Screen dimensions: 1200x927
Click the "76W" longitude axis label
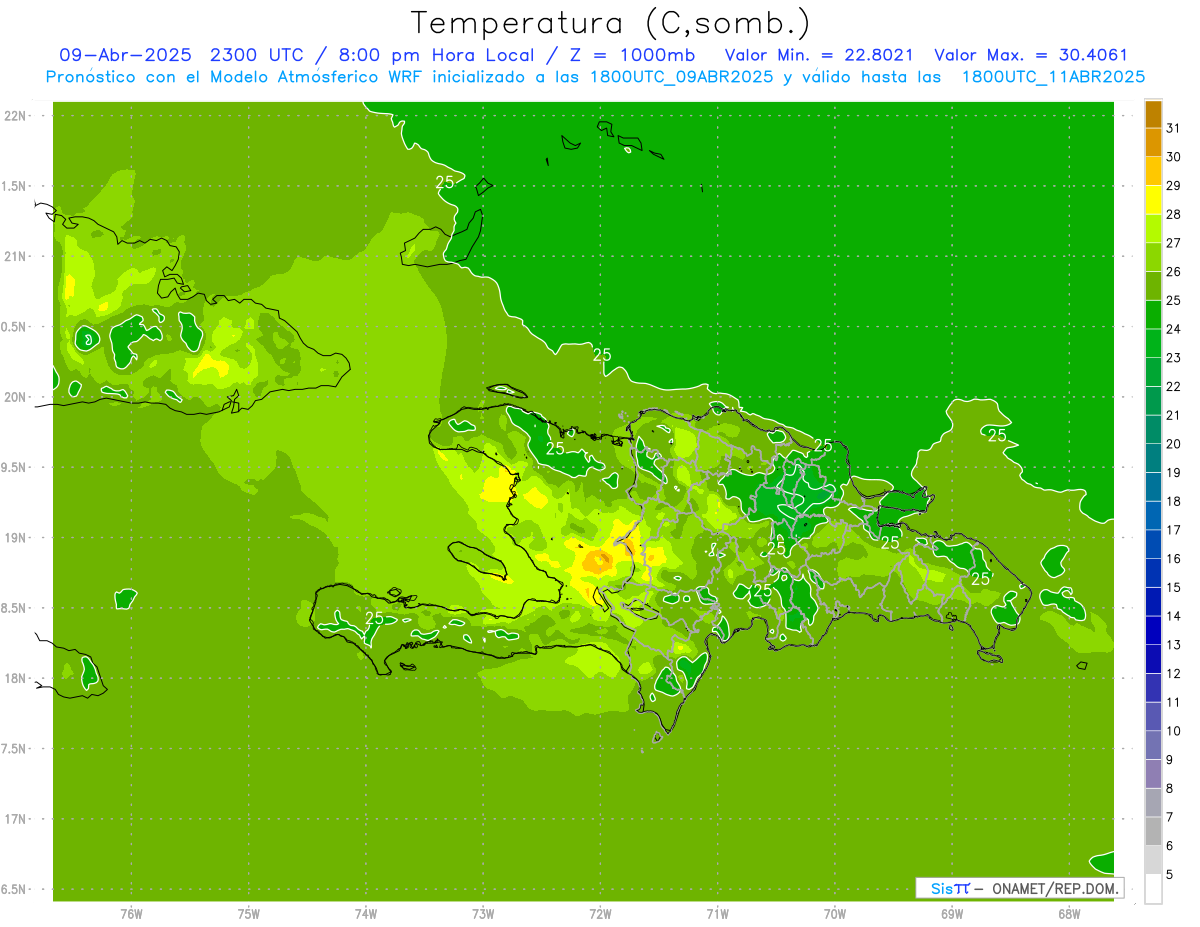(131, 913)
